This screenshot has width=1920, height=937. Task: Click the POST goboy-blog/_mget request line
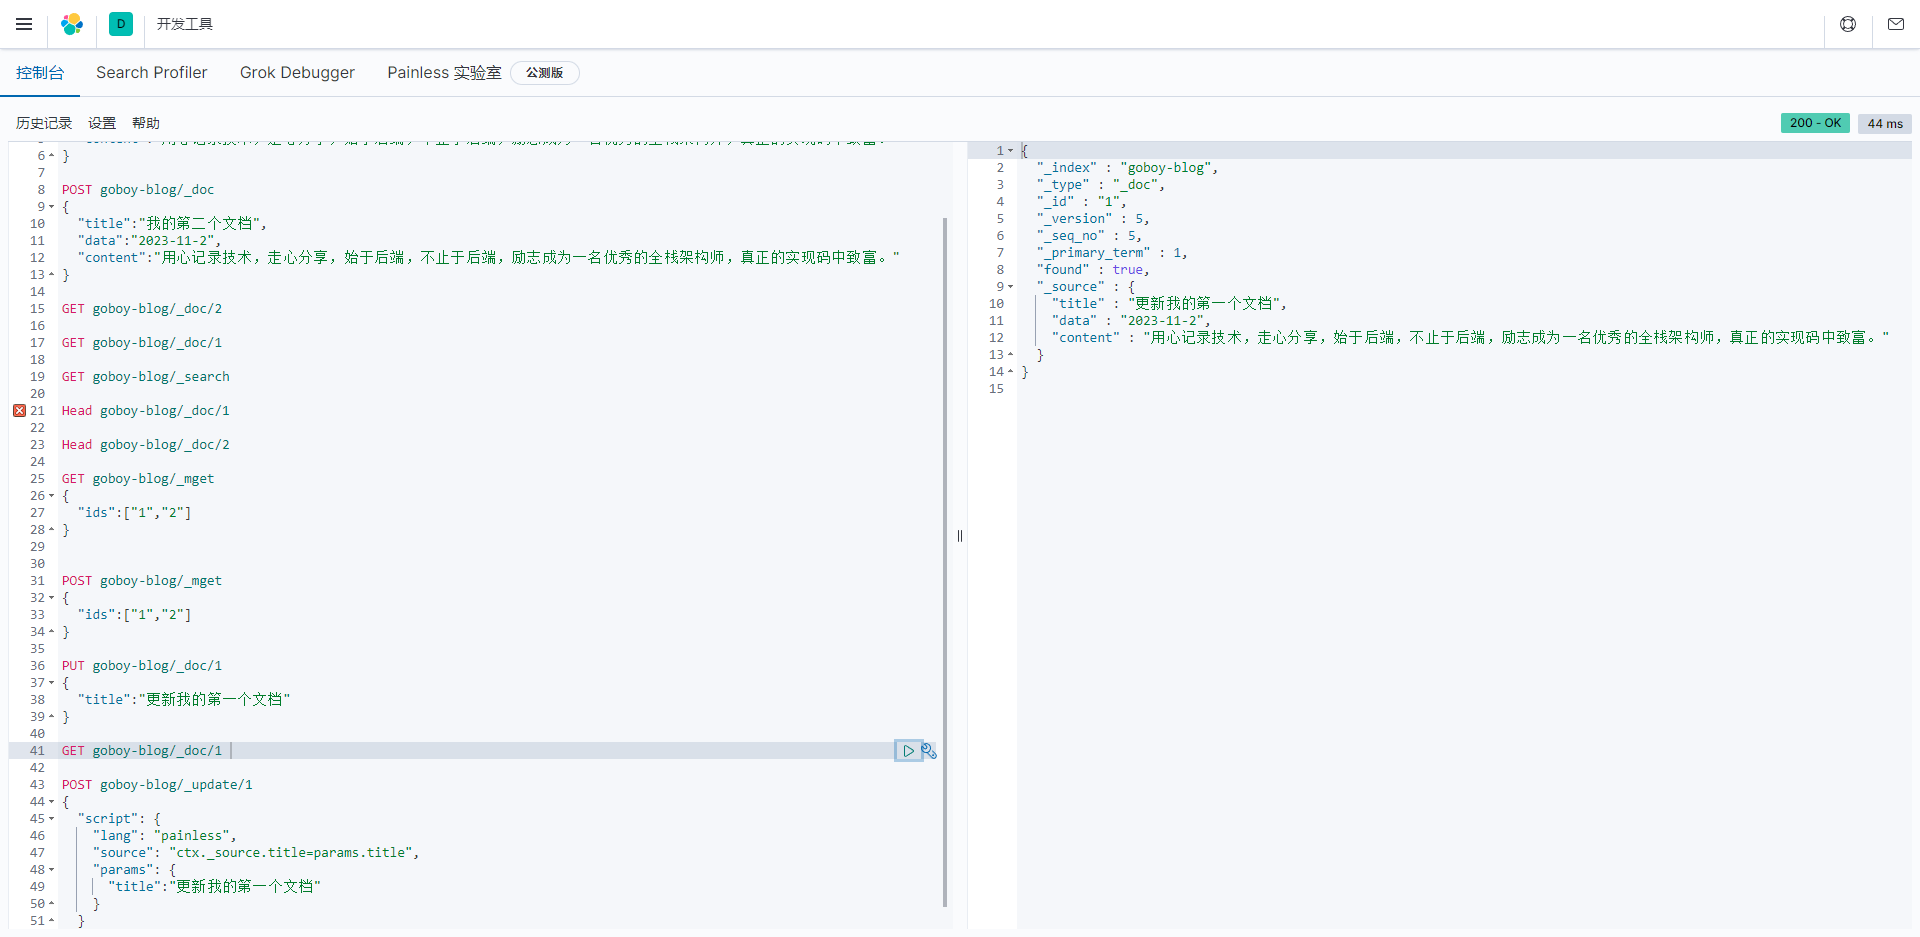[x=142, y=581]
